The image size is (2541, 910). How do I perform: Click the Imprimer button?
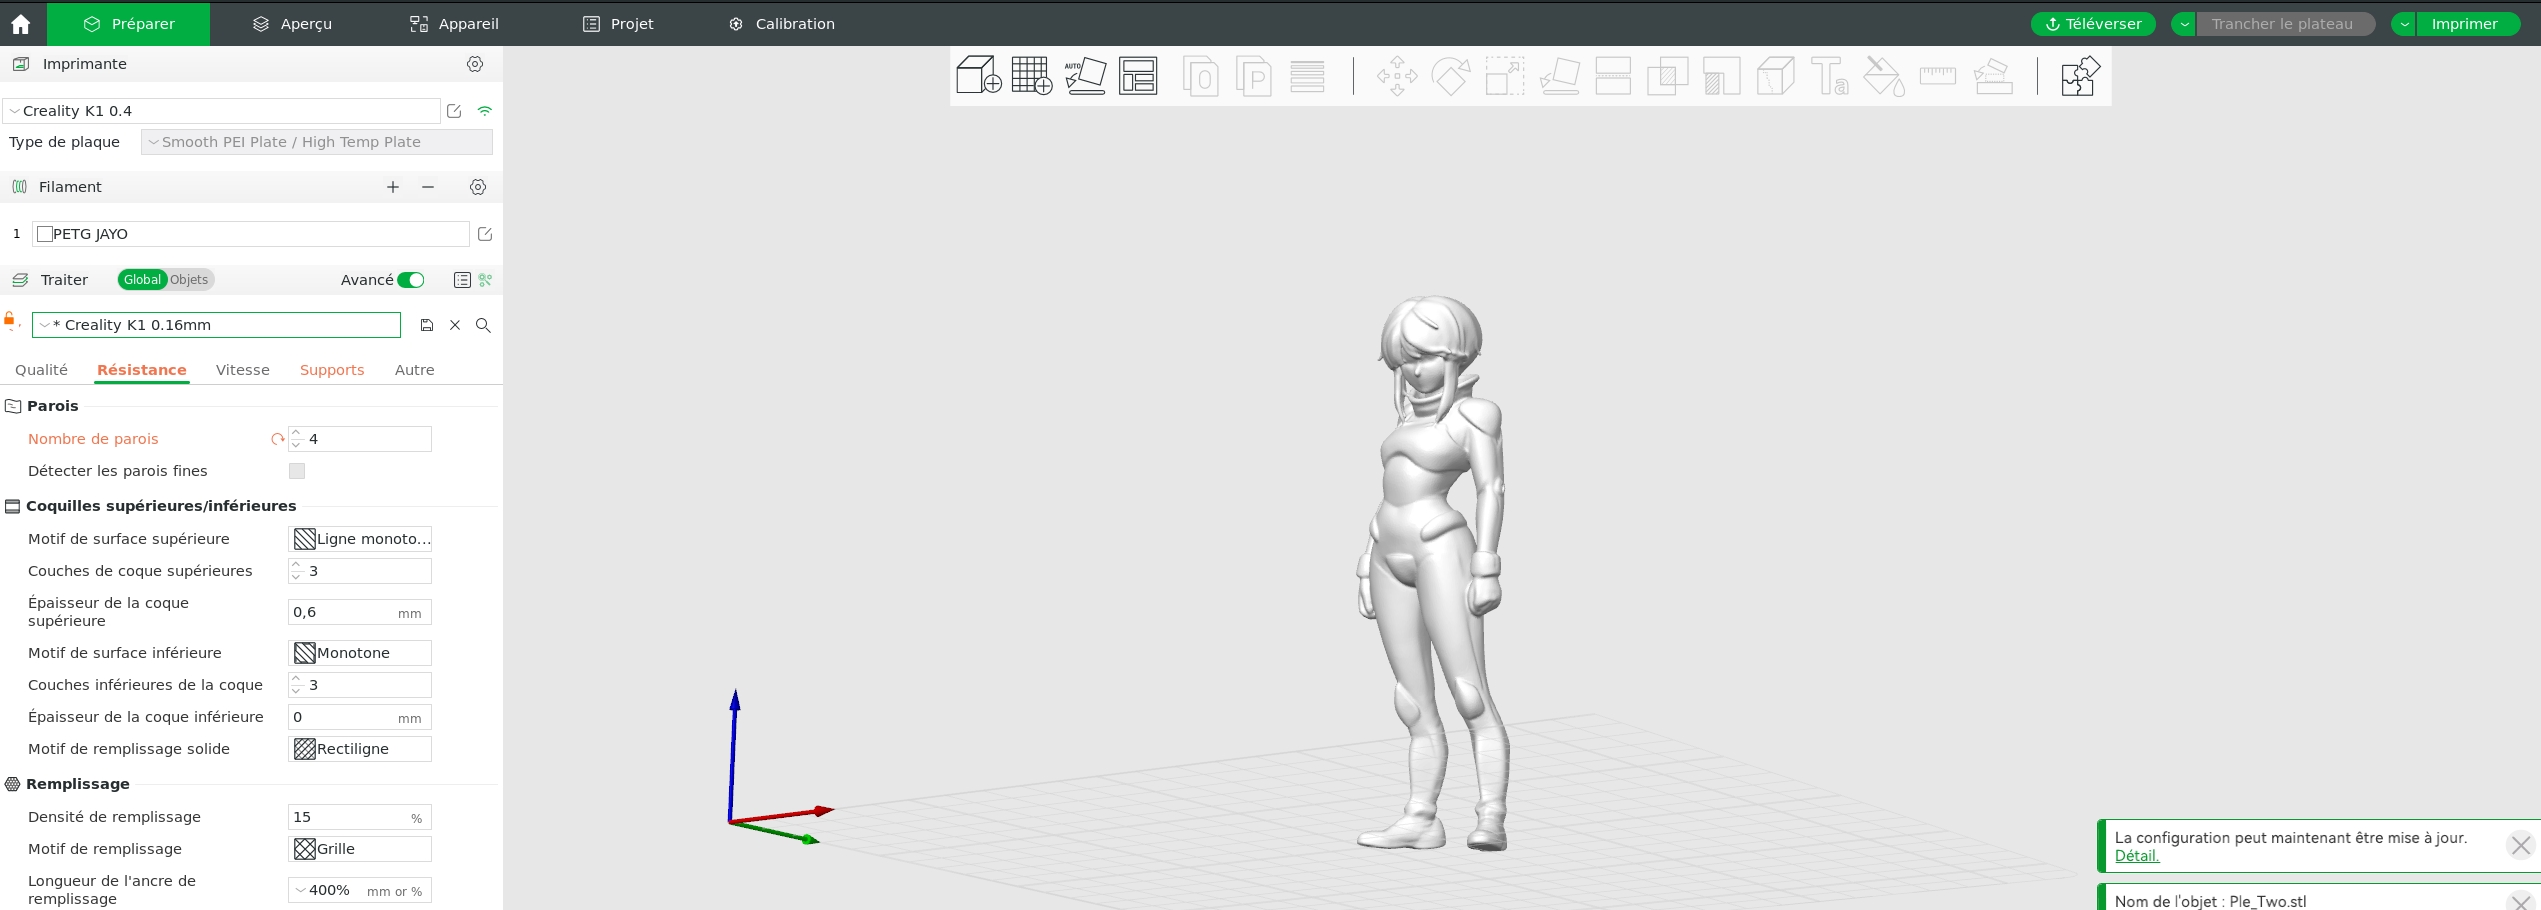point(2464,24)
